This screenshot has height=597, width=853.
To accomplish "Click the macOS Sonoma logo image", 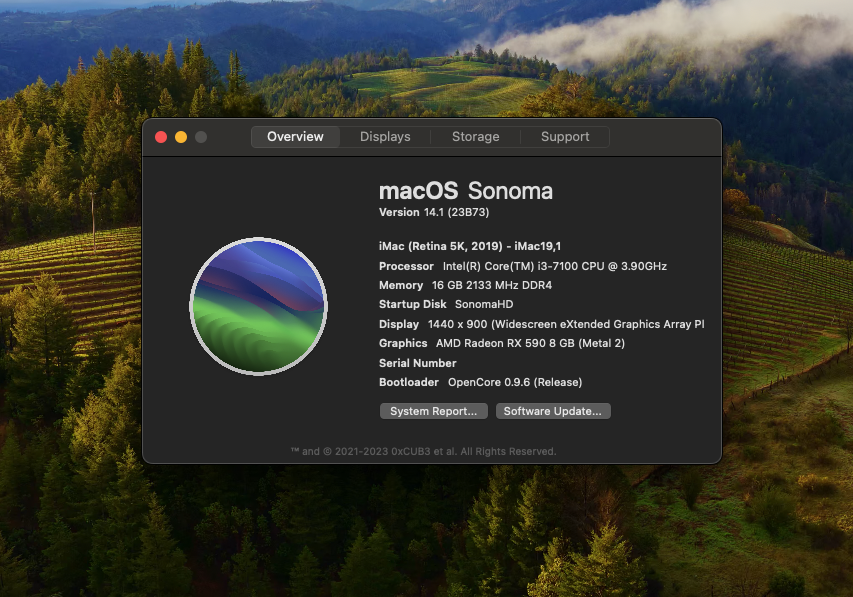I will click(x=258, y=306).
